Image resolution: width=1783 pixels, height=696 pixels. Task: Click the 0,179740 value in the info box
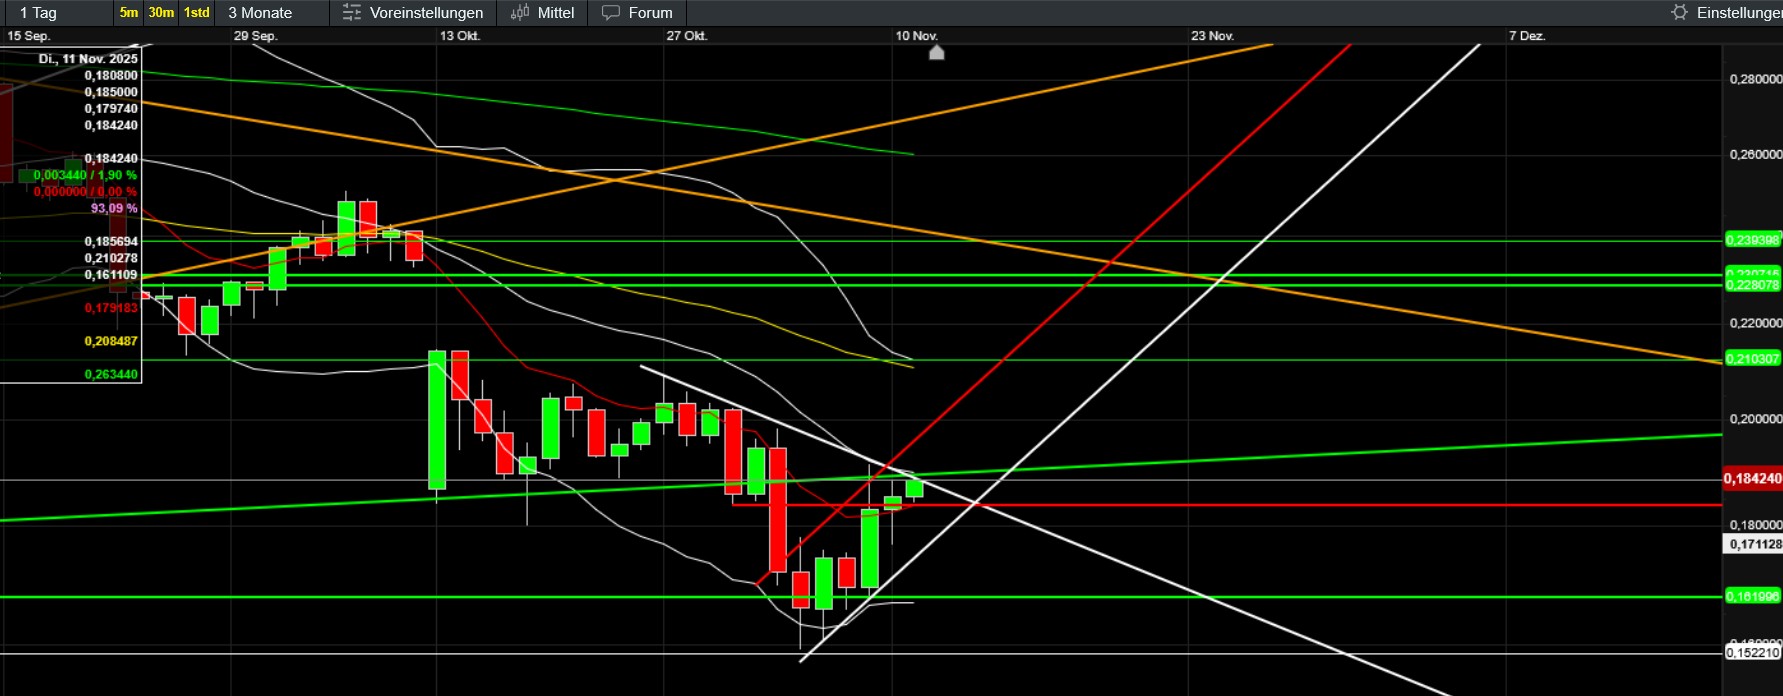coord(111,109)
